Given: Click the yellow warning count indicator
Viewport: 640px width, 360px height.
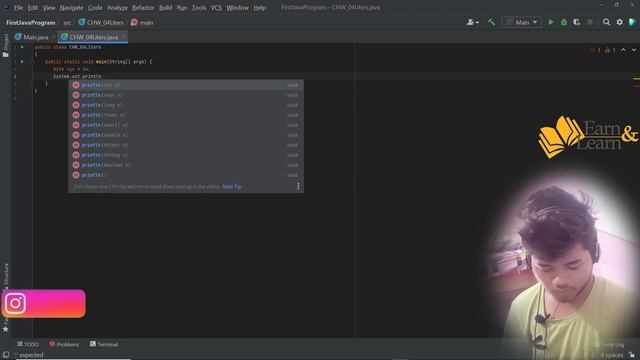Looking at the screenshot, I should click(610, 50).
